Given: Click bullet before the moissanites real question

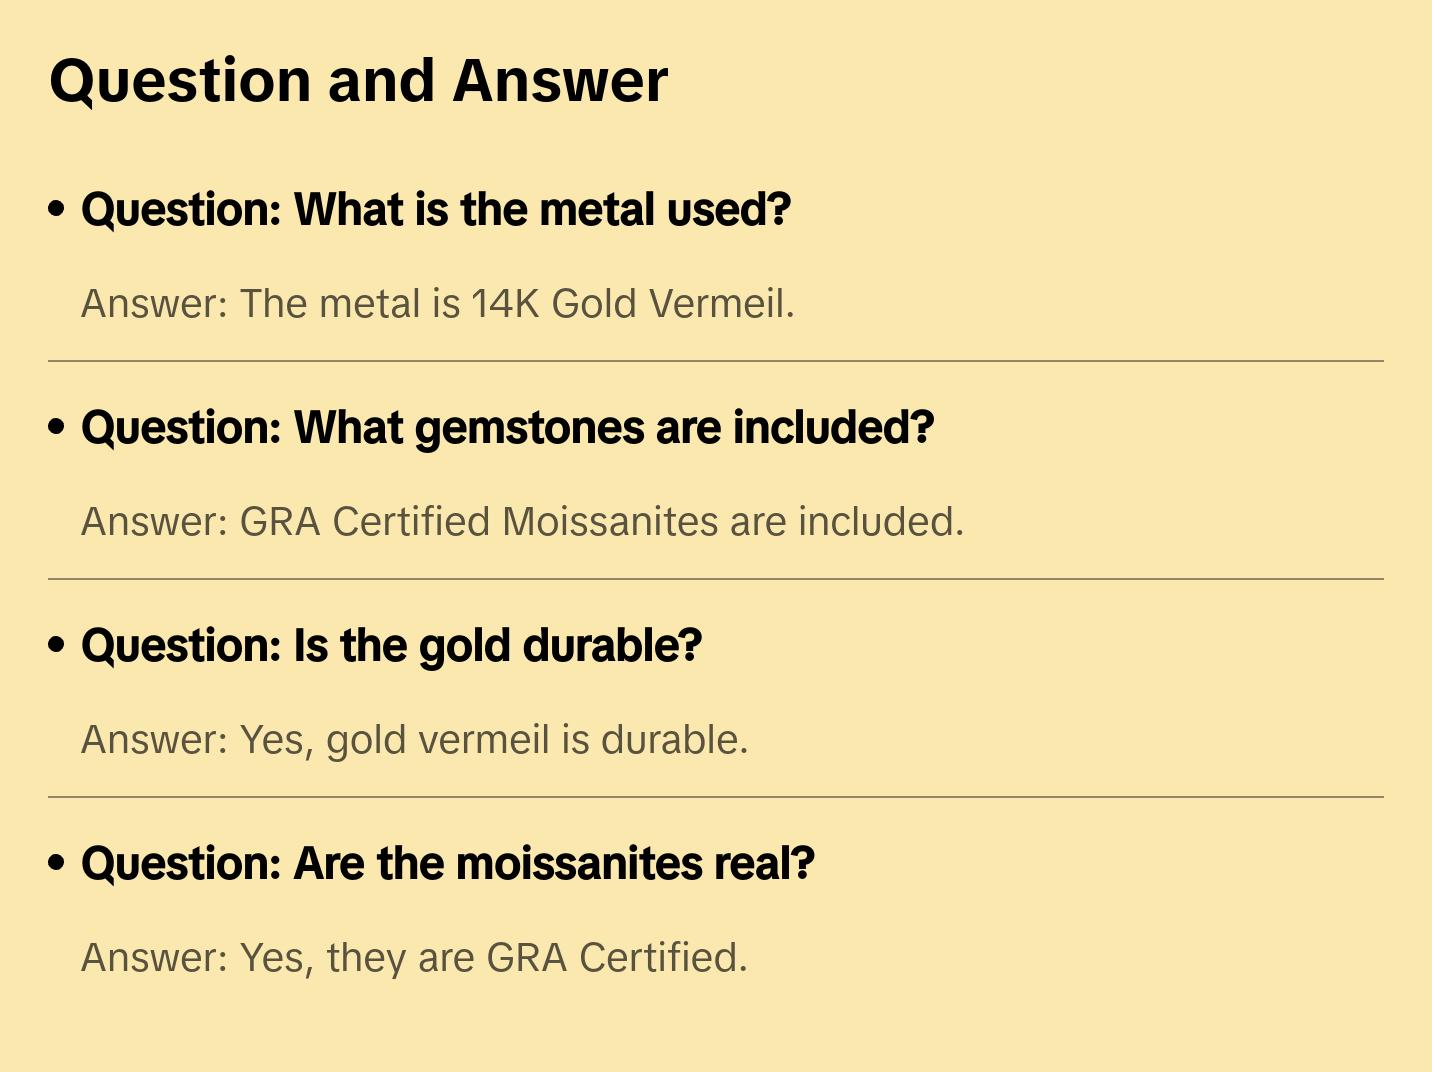Looking at the screenshot, I should 57,864.
